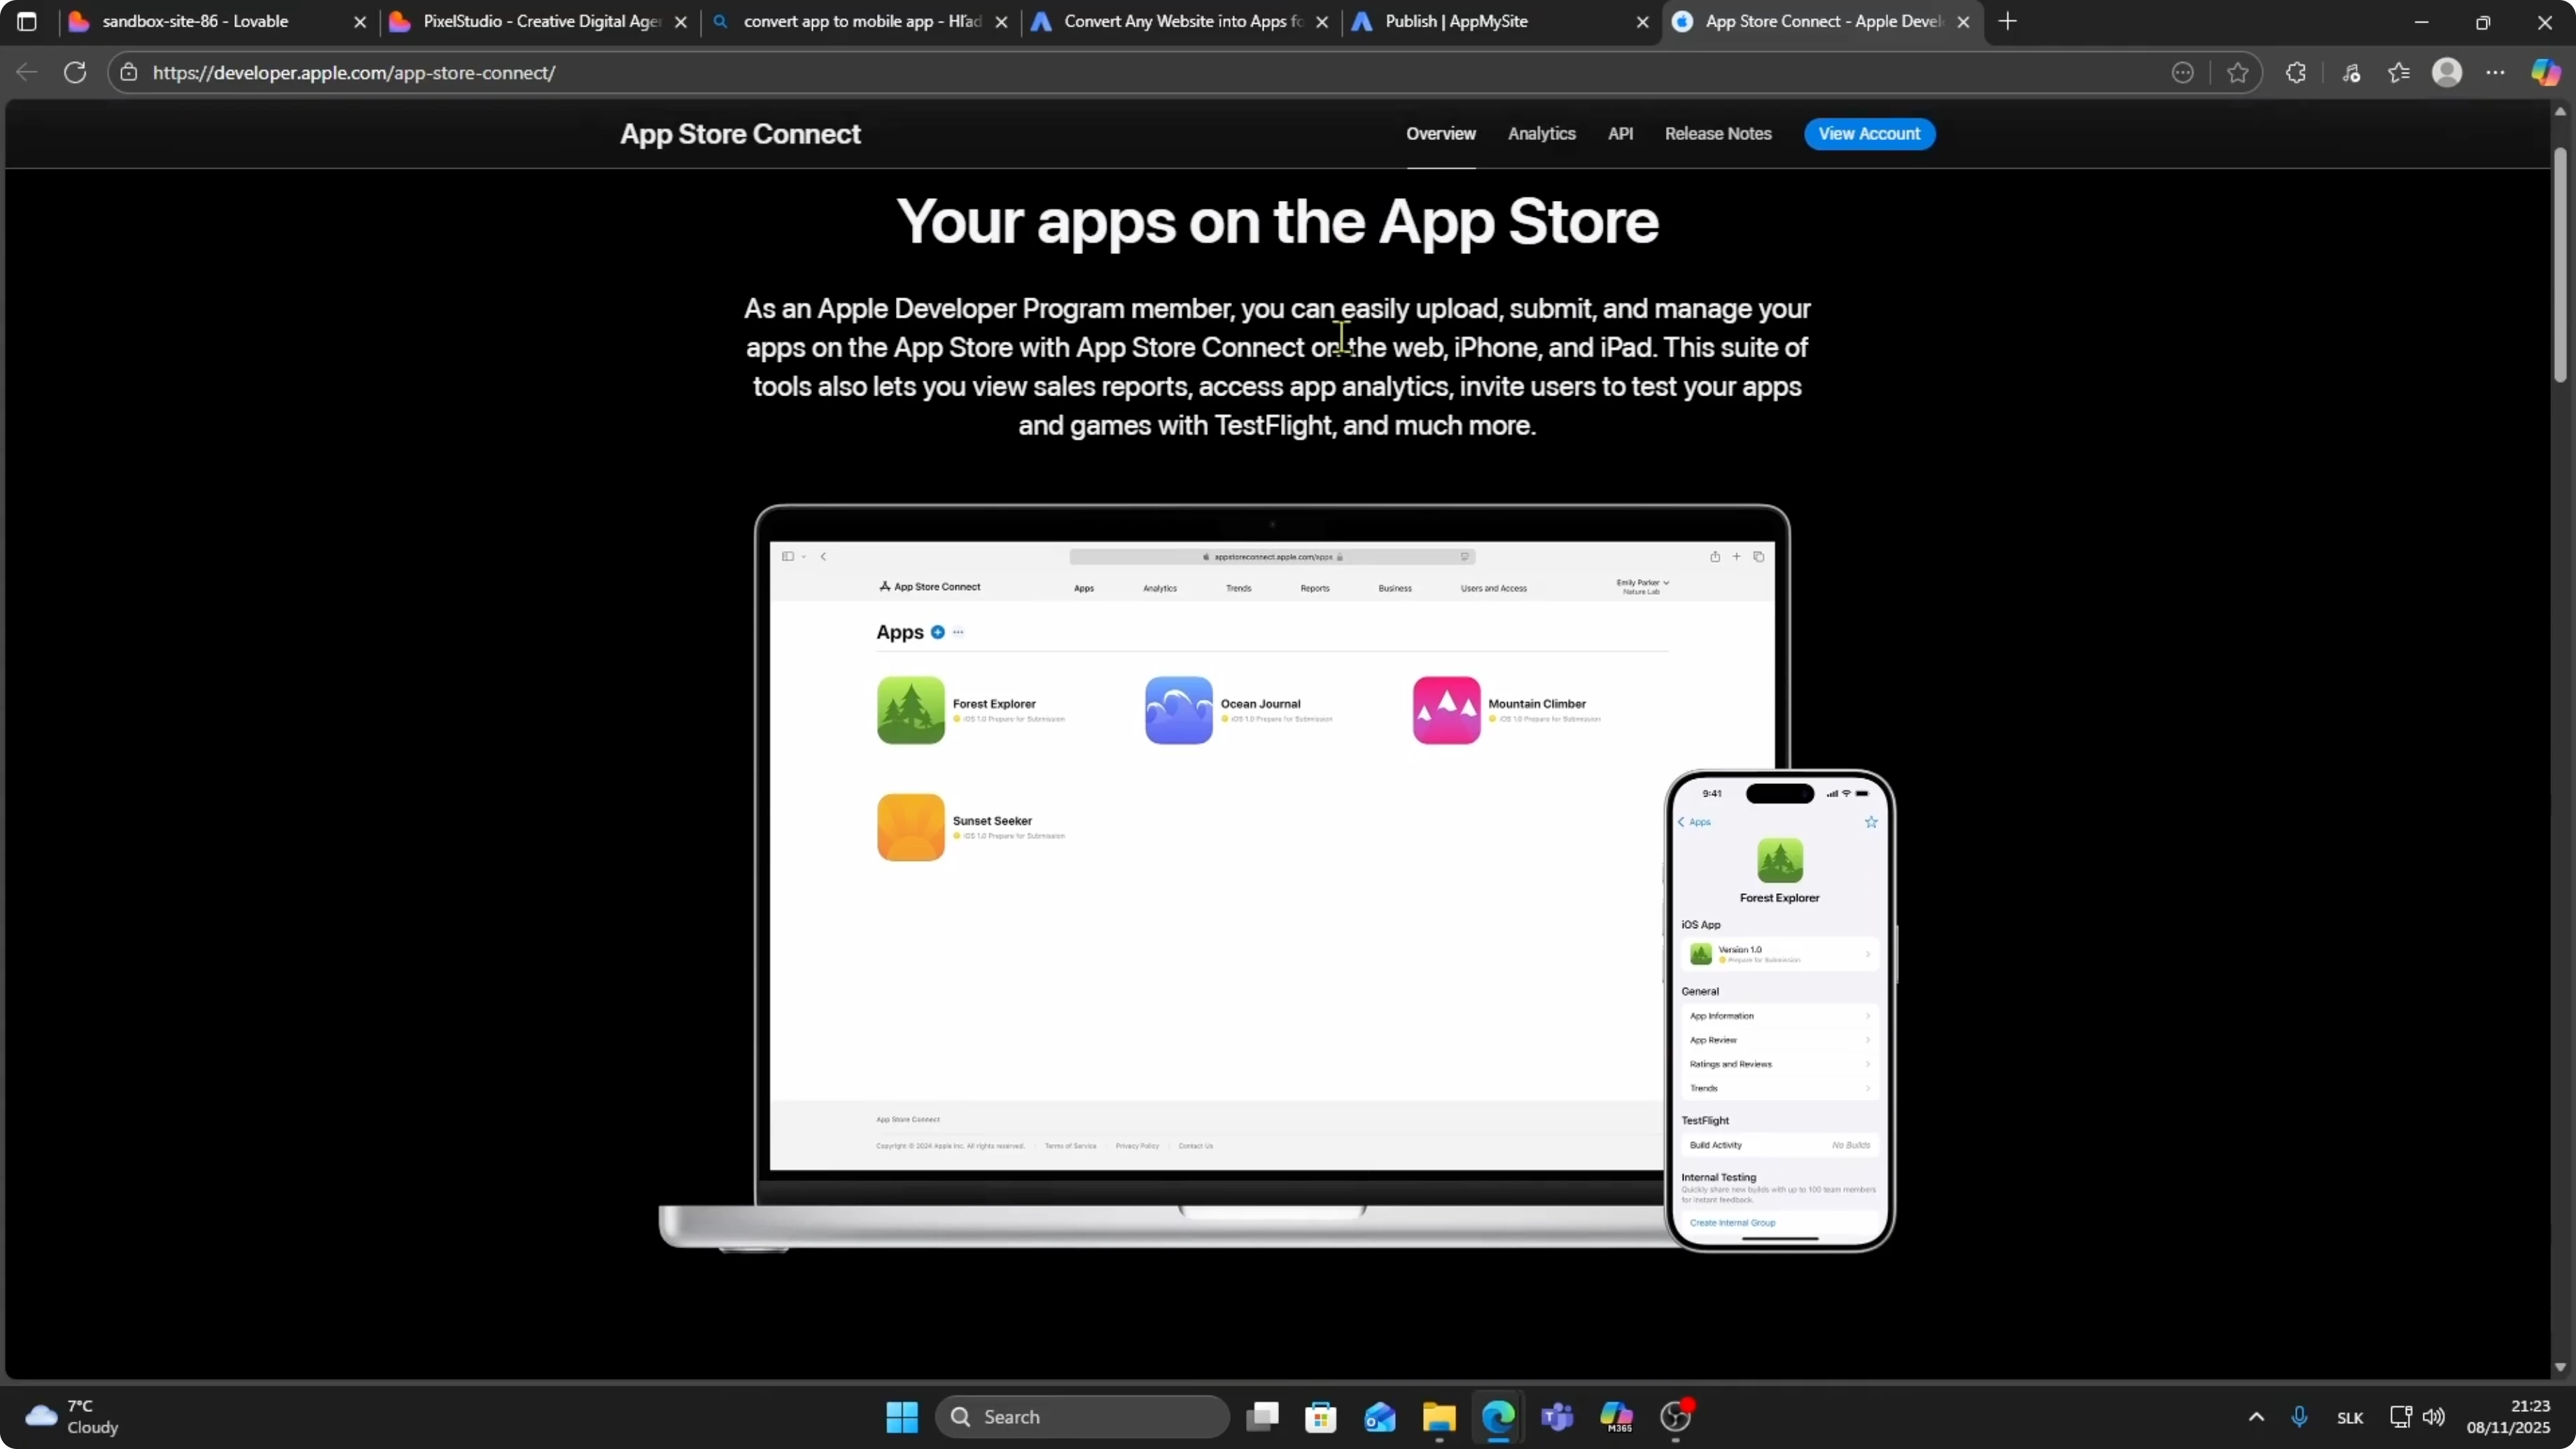This screenshot has width=2576, height=1449.
Task: Open a new browser tab
Action: point(2008,21)
